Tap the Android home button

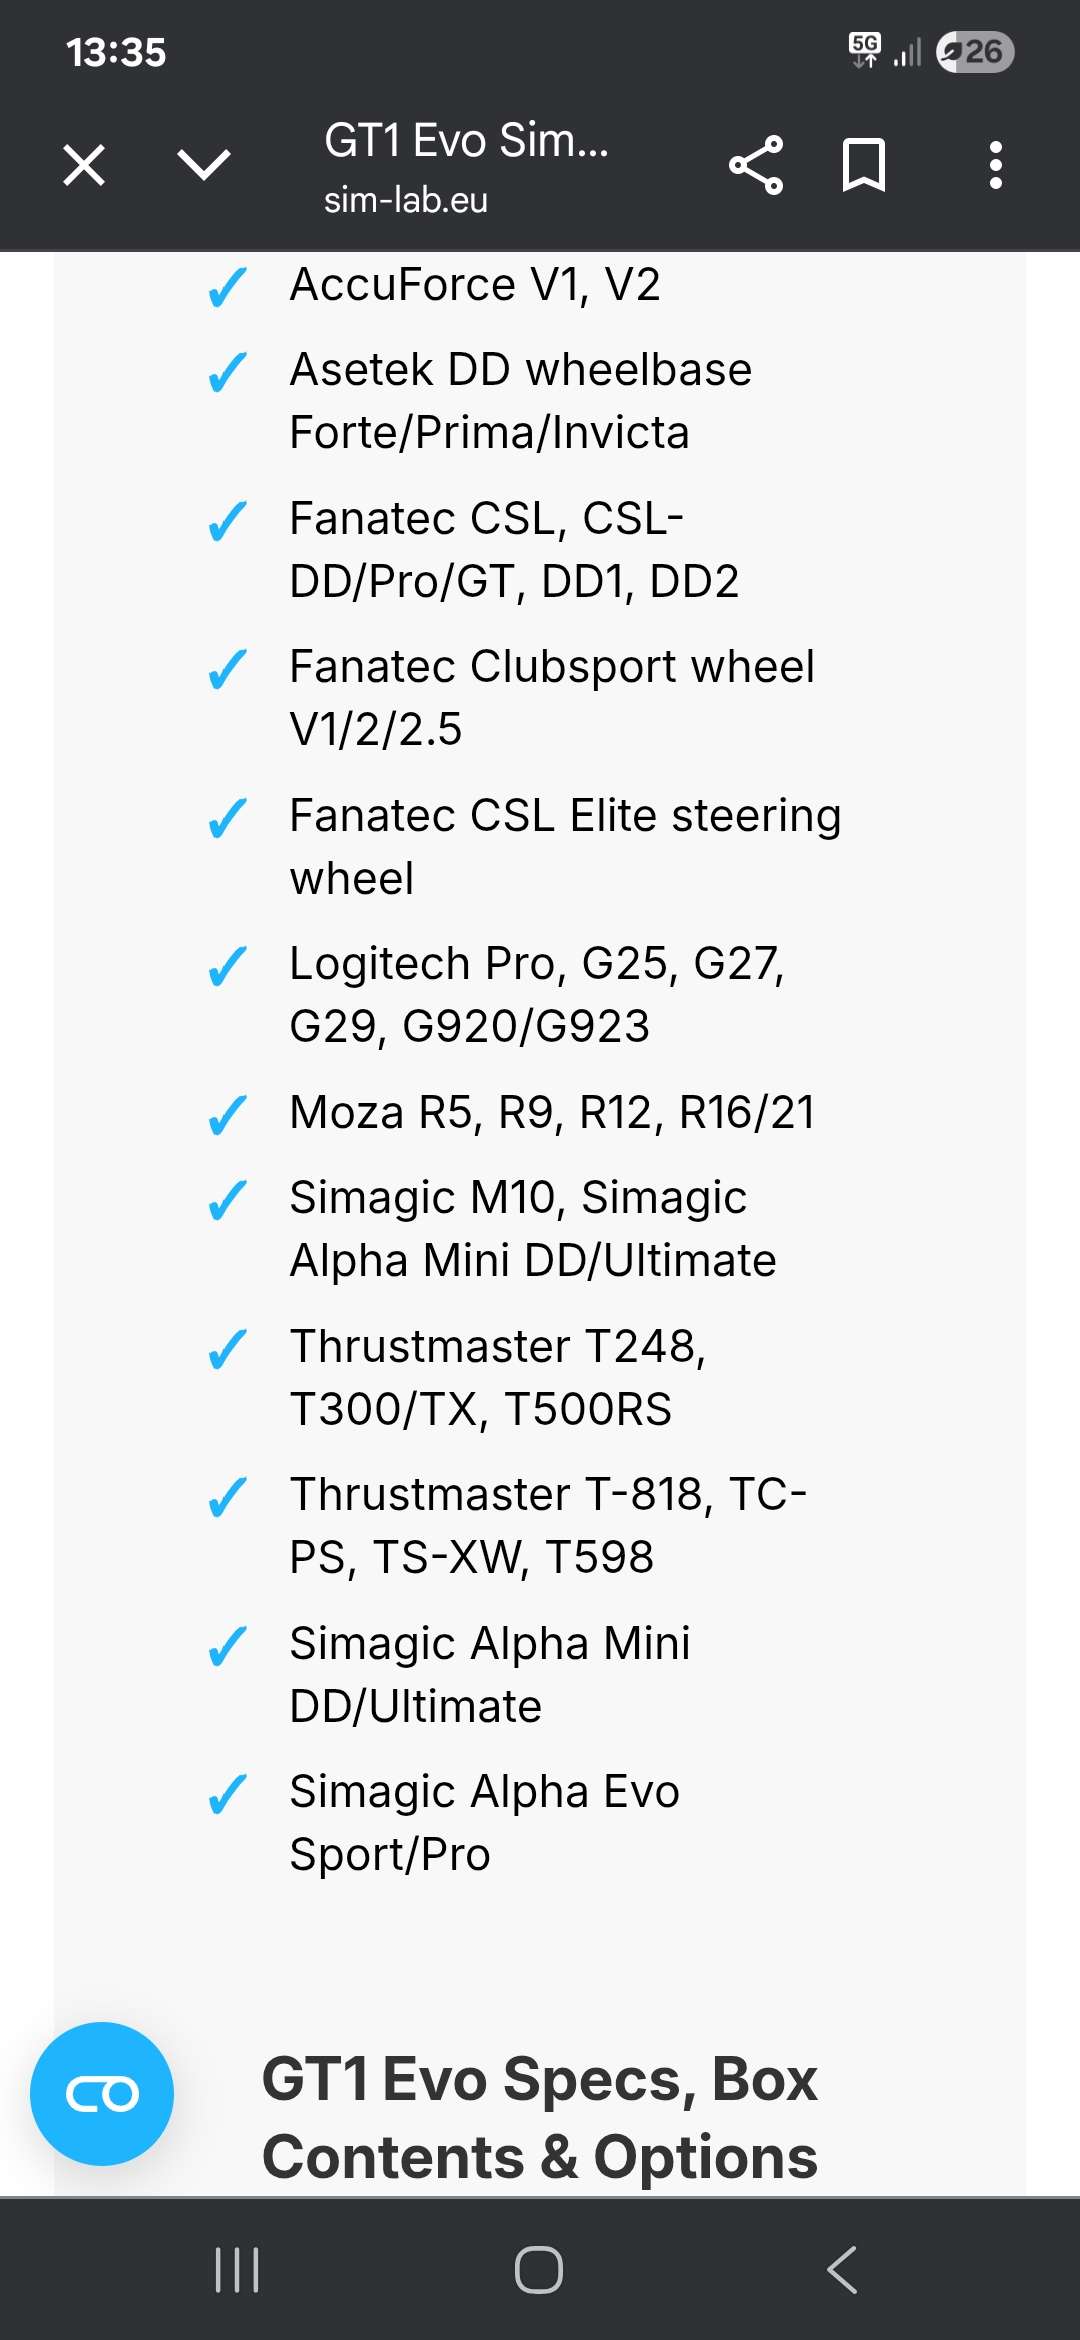click(539, 2269)
